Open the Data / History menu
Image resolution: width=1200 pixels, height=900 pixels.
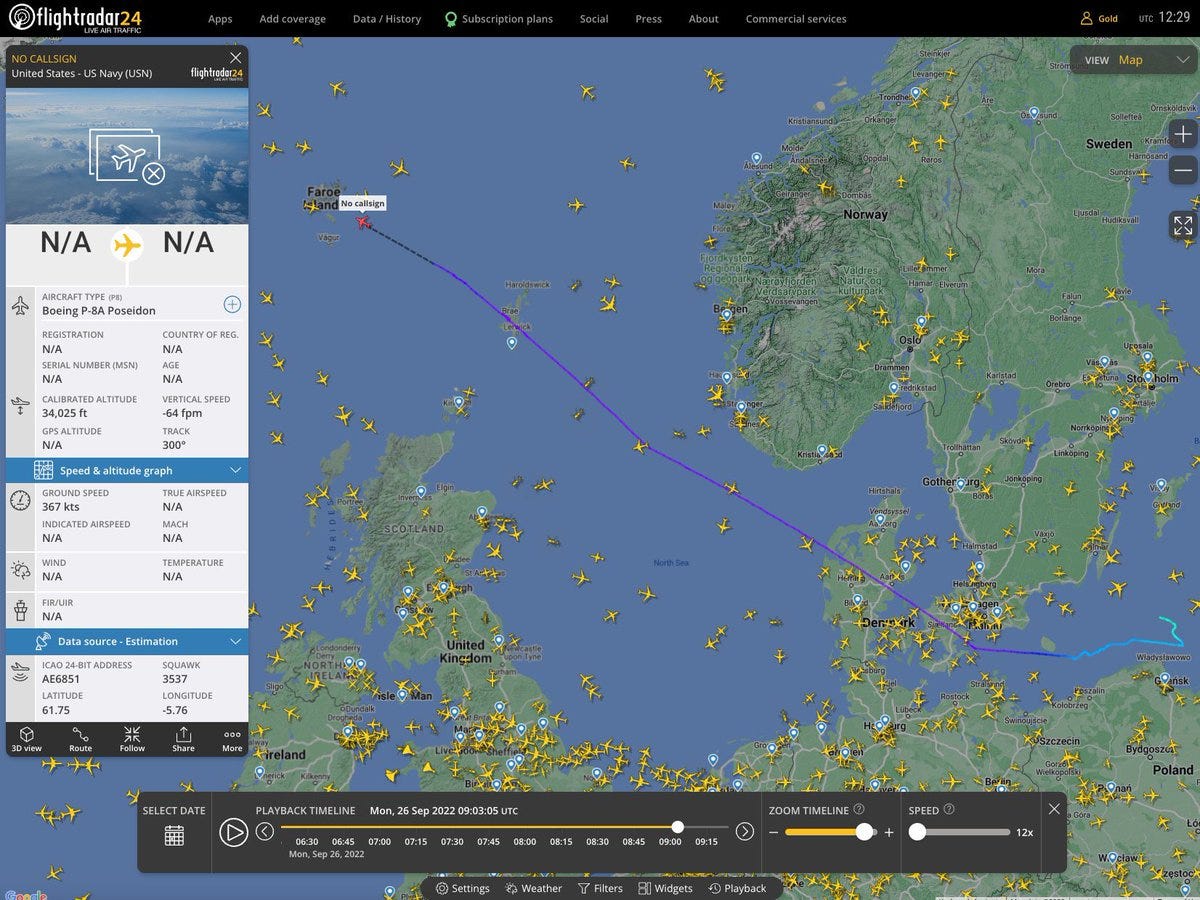tap(387, 19)
